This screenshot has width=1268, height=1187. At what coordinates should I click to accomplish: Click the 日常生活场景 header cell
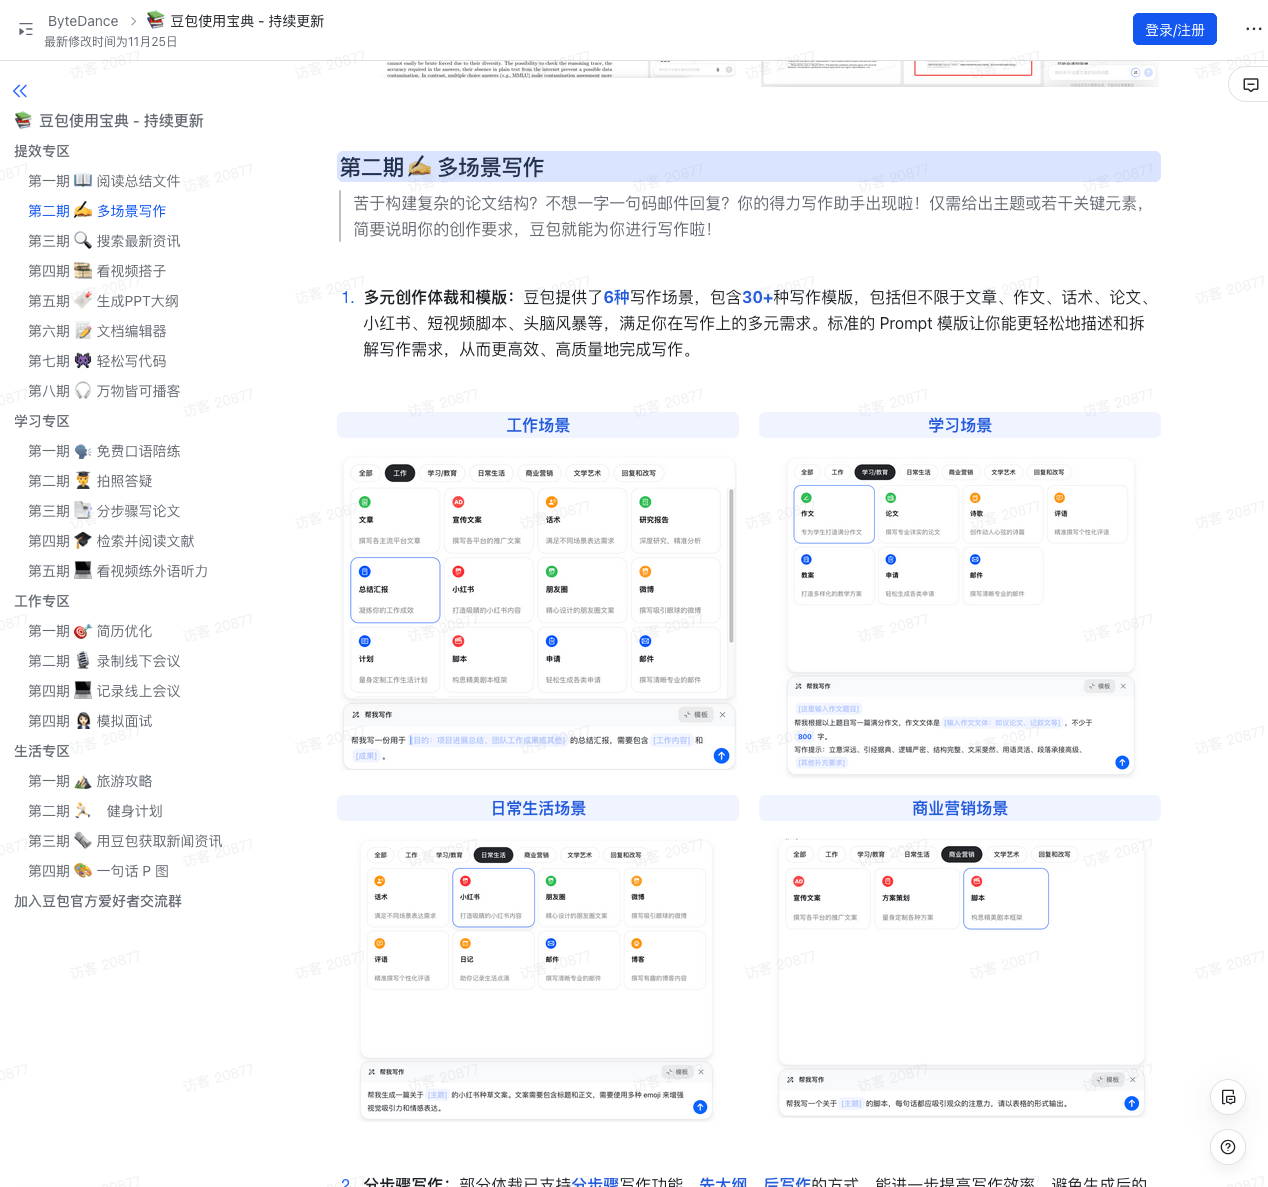pos(538,808)
